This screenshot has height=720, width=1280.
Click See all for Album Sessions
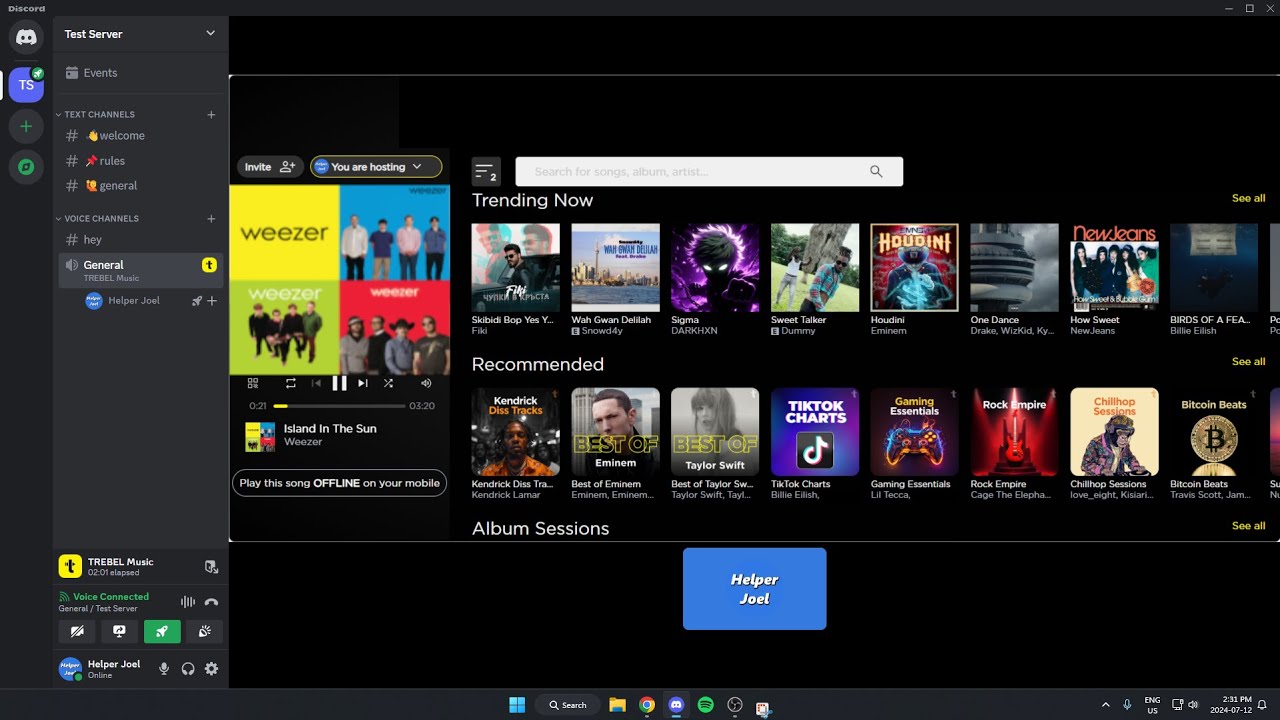click(x=1248, y=526)
